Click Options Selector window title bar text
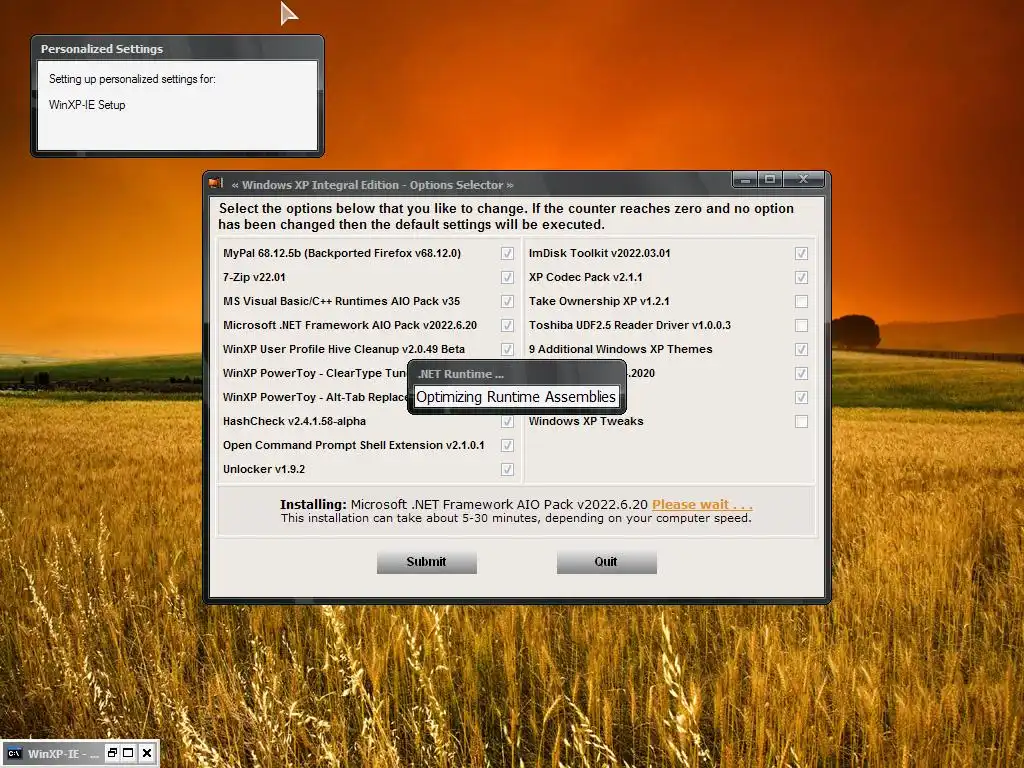The image size is (1024, 768). point(372,185)
